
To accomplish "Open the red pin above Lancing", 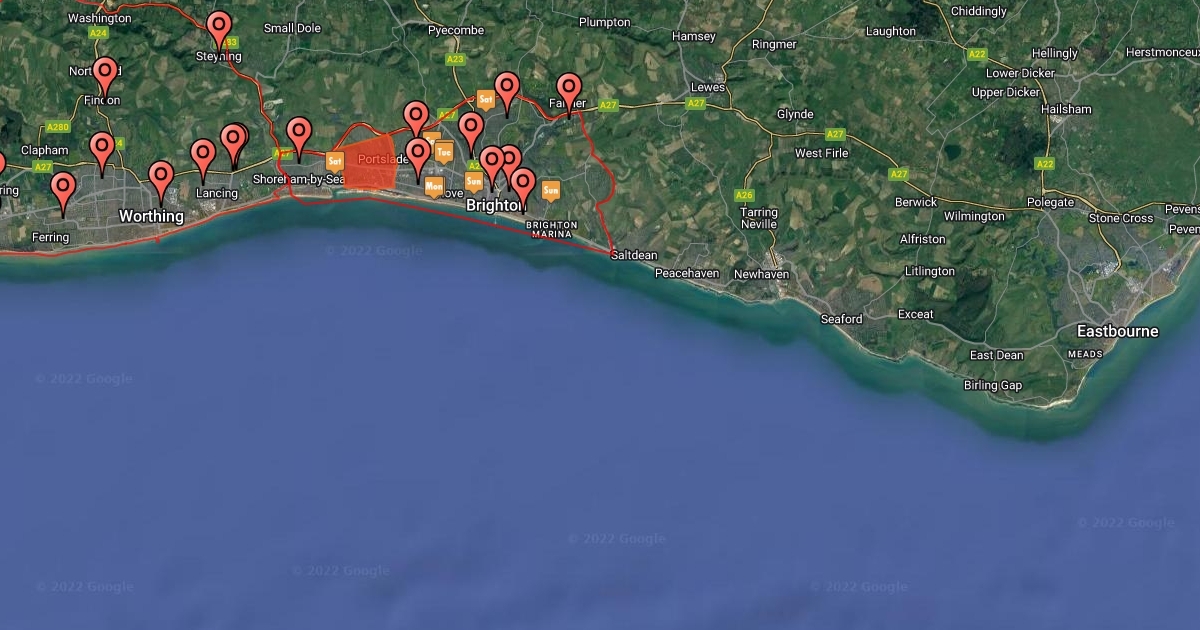I will coord(203,159).
